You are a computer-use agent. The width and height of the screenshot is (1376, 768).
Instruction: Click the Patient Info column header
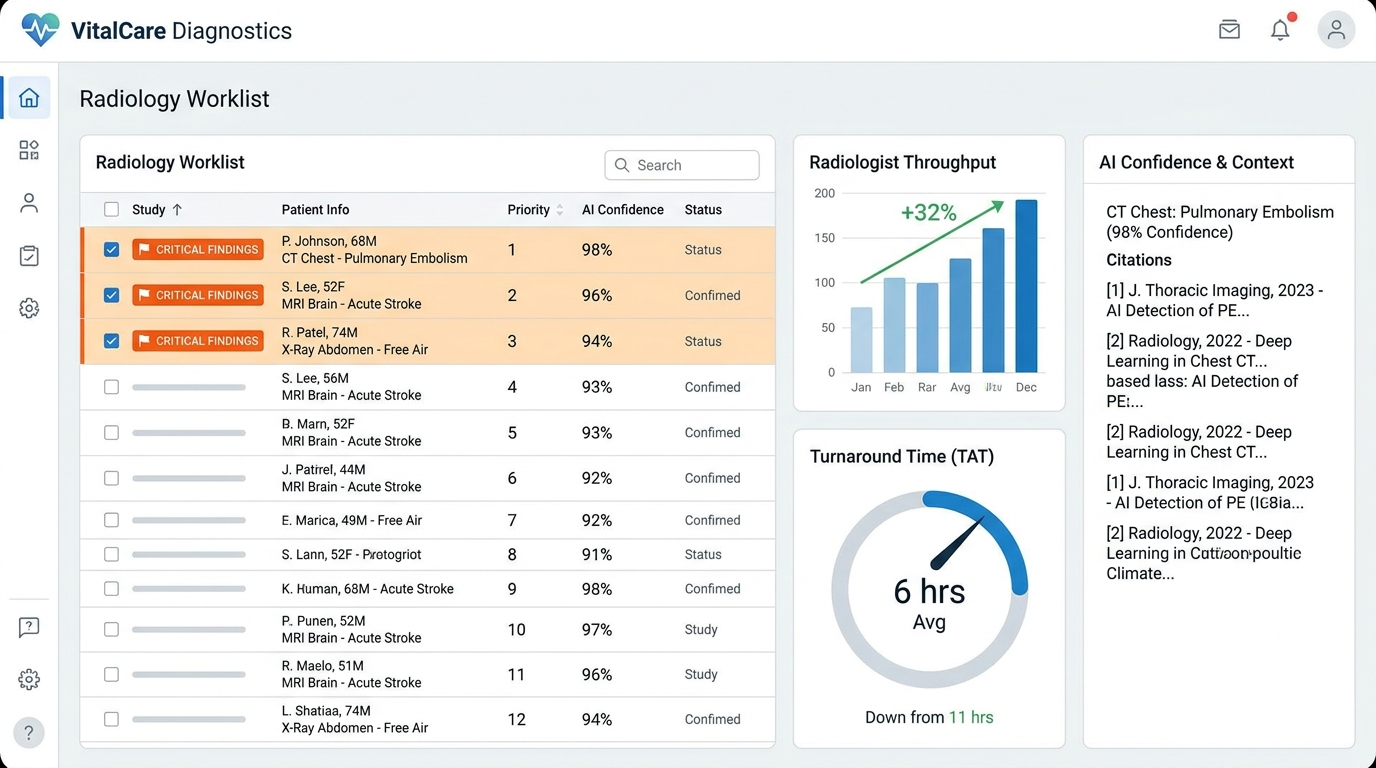click(x=315, y=210)
